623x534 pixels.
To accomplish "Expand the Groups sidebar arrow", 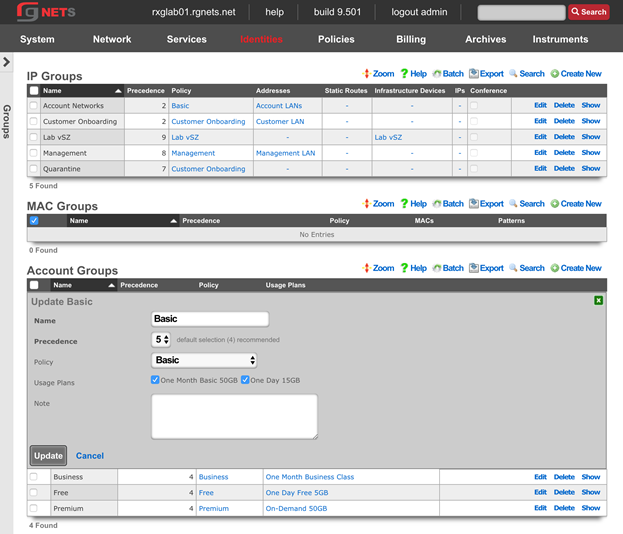I will pyautogui.click(x=7, y=62).
